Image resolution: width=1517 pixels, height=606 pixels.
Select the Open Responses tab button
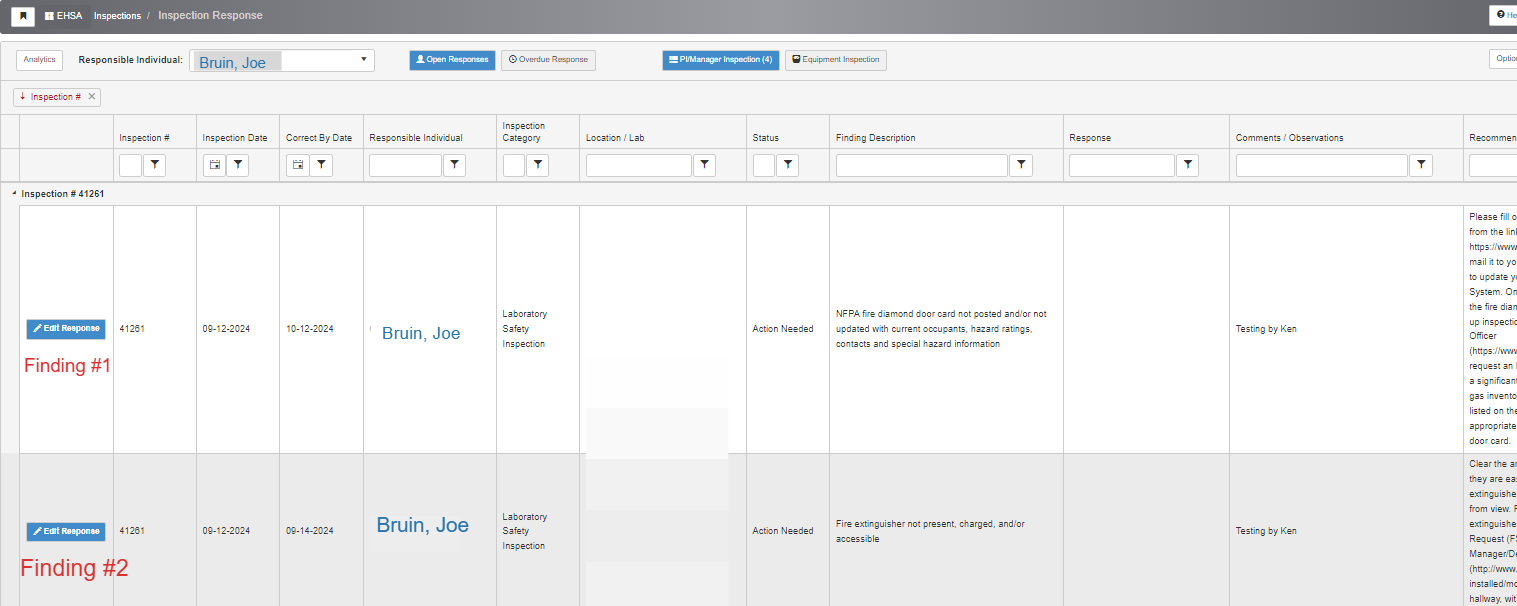[x=452, y=60]
